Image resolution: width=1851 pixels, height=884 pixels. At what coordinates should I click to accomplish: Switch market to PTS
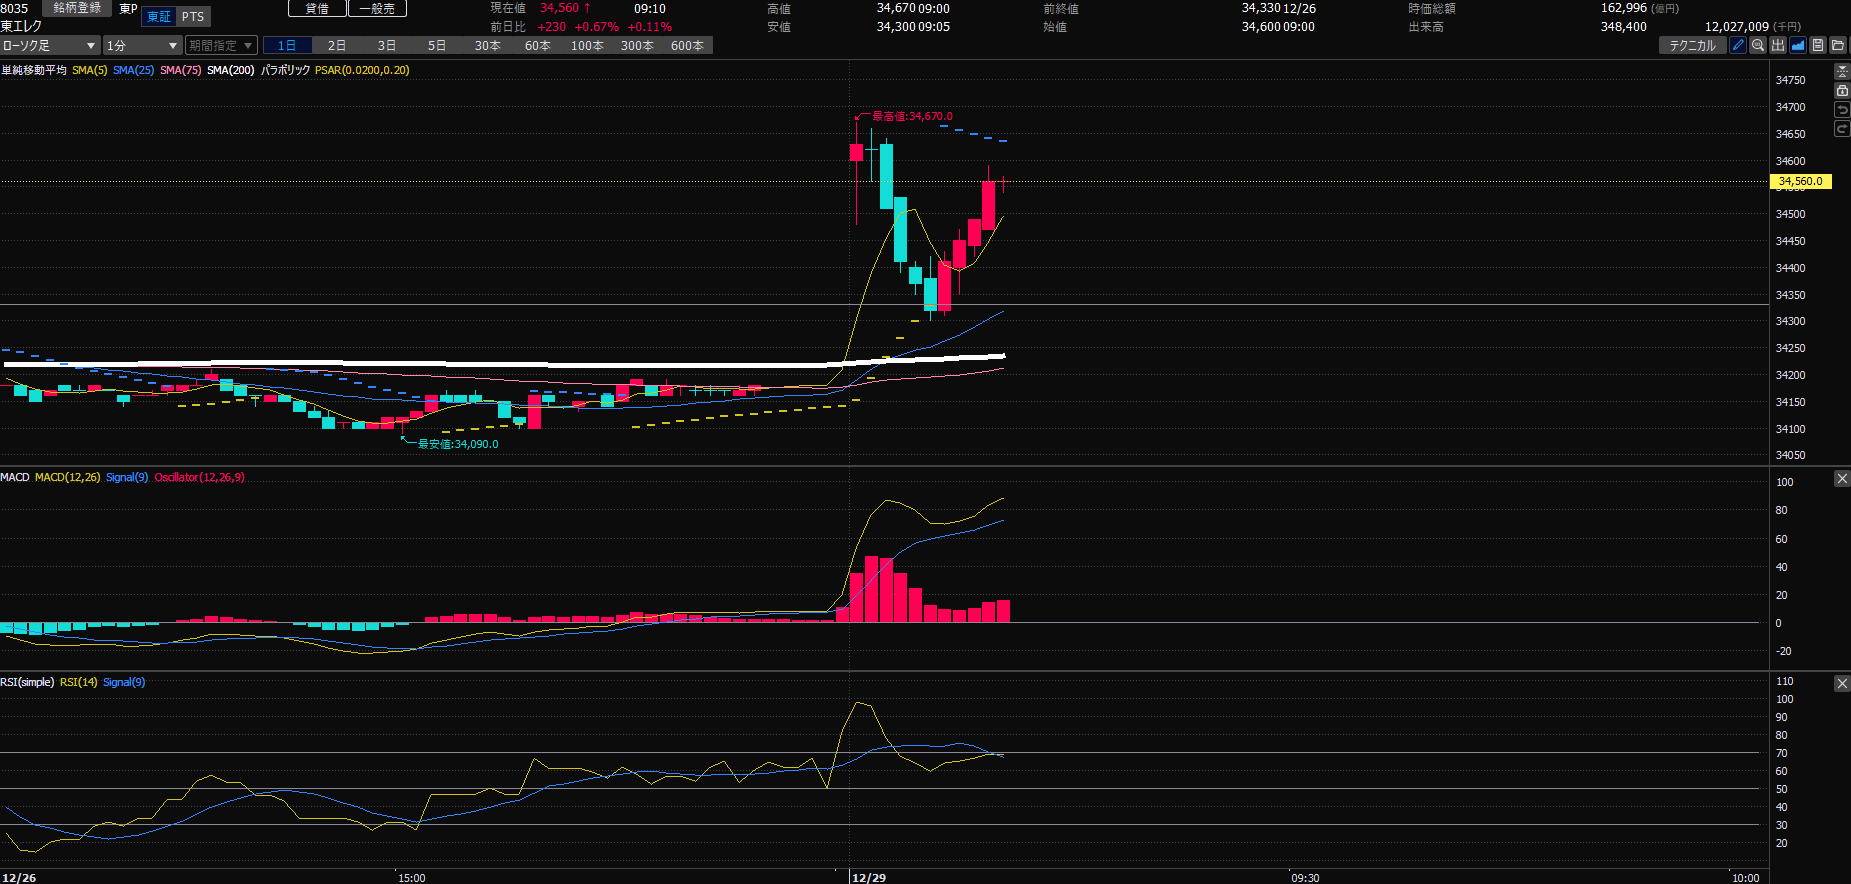click(193, 17)
